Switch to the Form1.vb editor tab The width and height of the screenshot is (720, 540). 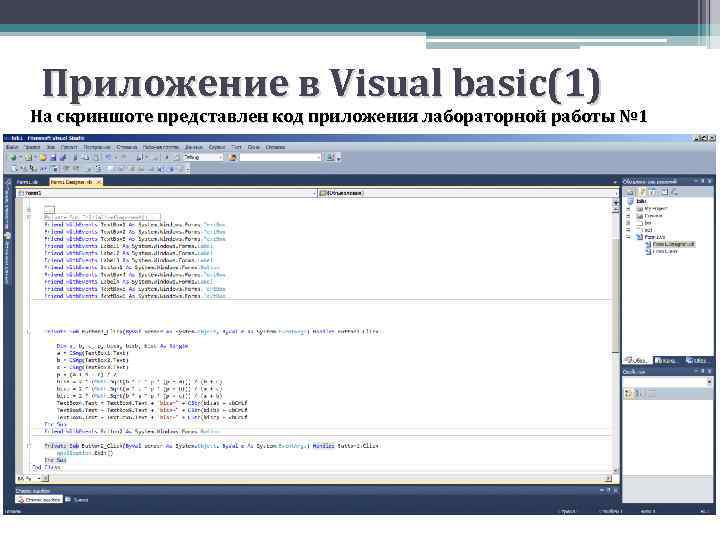(x=27, y=182)
